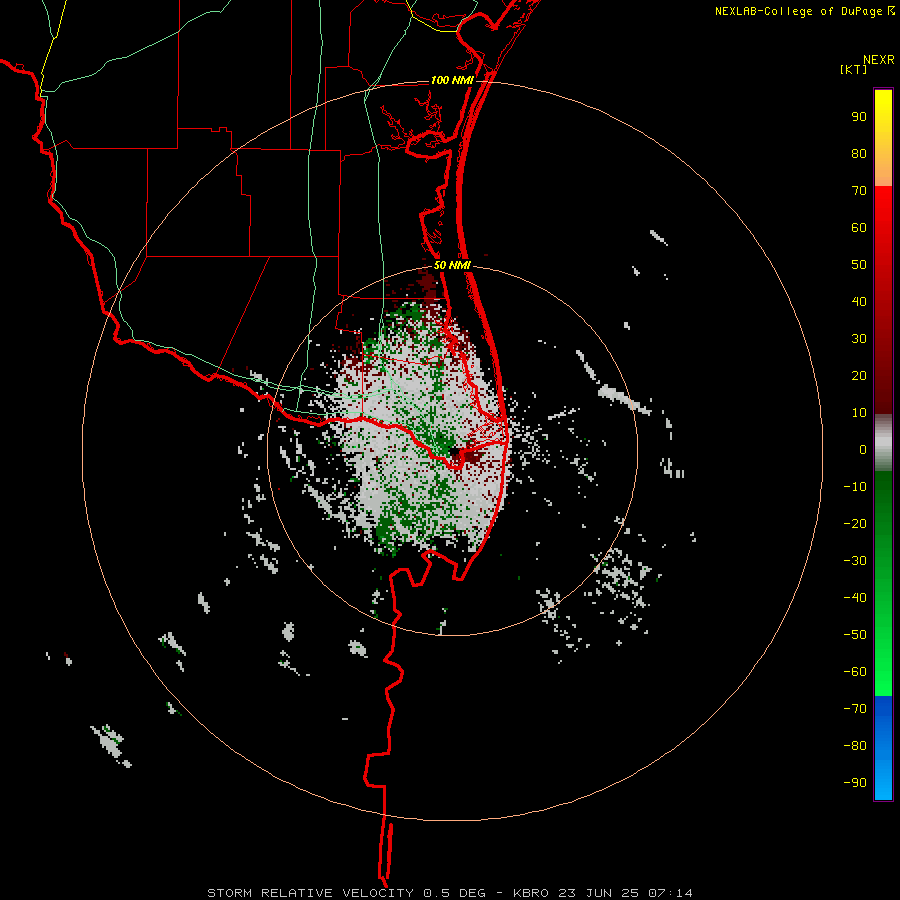The height and width of the screenshot is (900, 900).
Task: Click the -10 value on the velocity scale
Action: [x=855, y=487]
